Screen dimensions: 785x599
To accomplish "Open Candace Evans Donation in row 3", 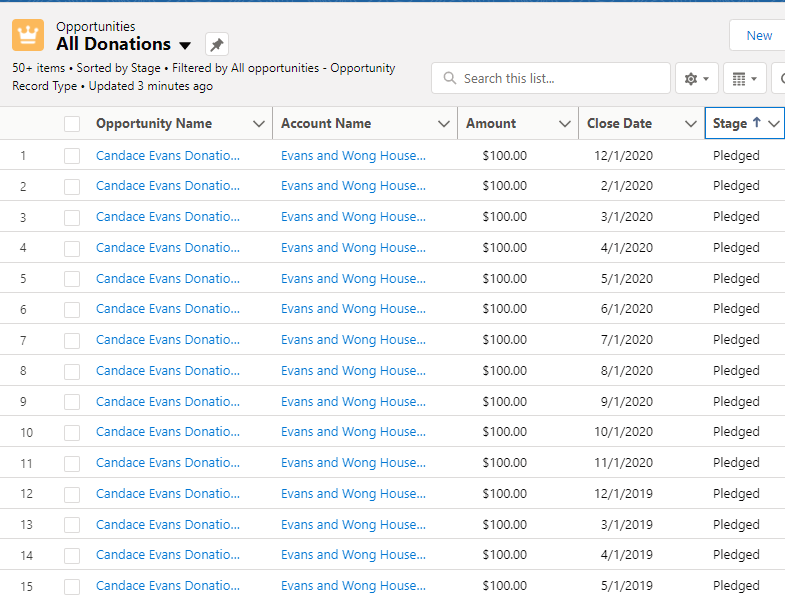I will (x=168, y=217).
